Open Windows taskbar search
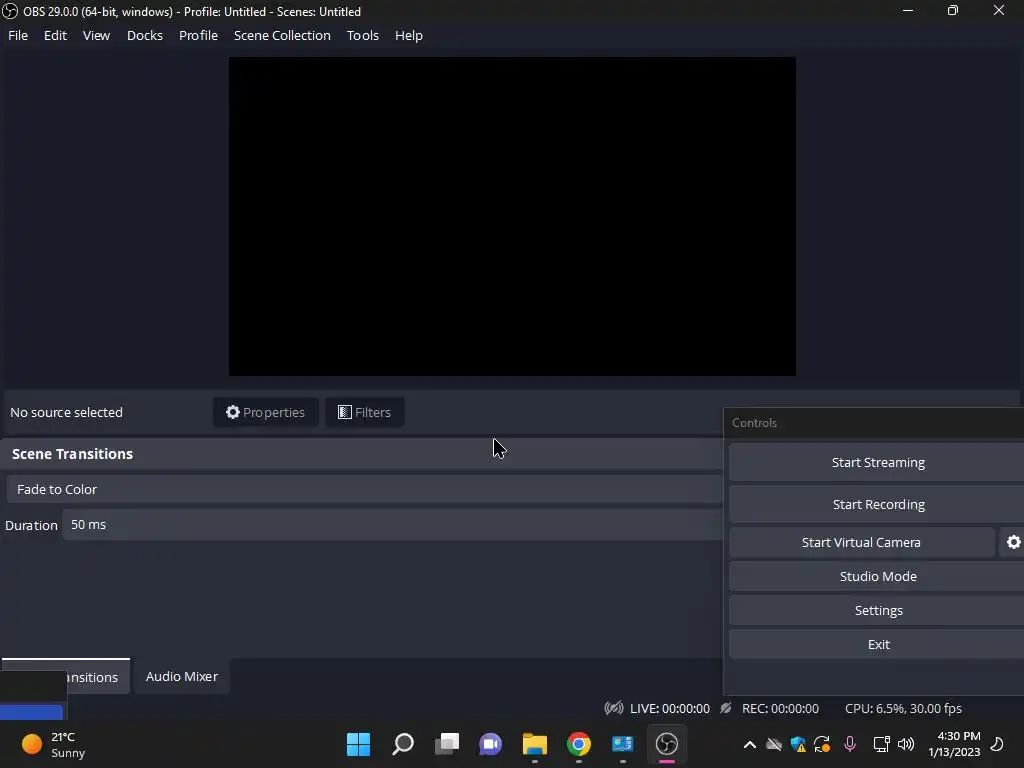The image size is (1024, 768). click(402, 744)
